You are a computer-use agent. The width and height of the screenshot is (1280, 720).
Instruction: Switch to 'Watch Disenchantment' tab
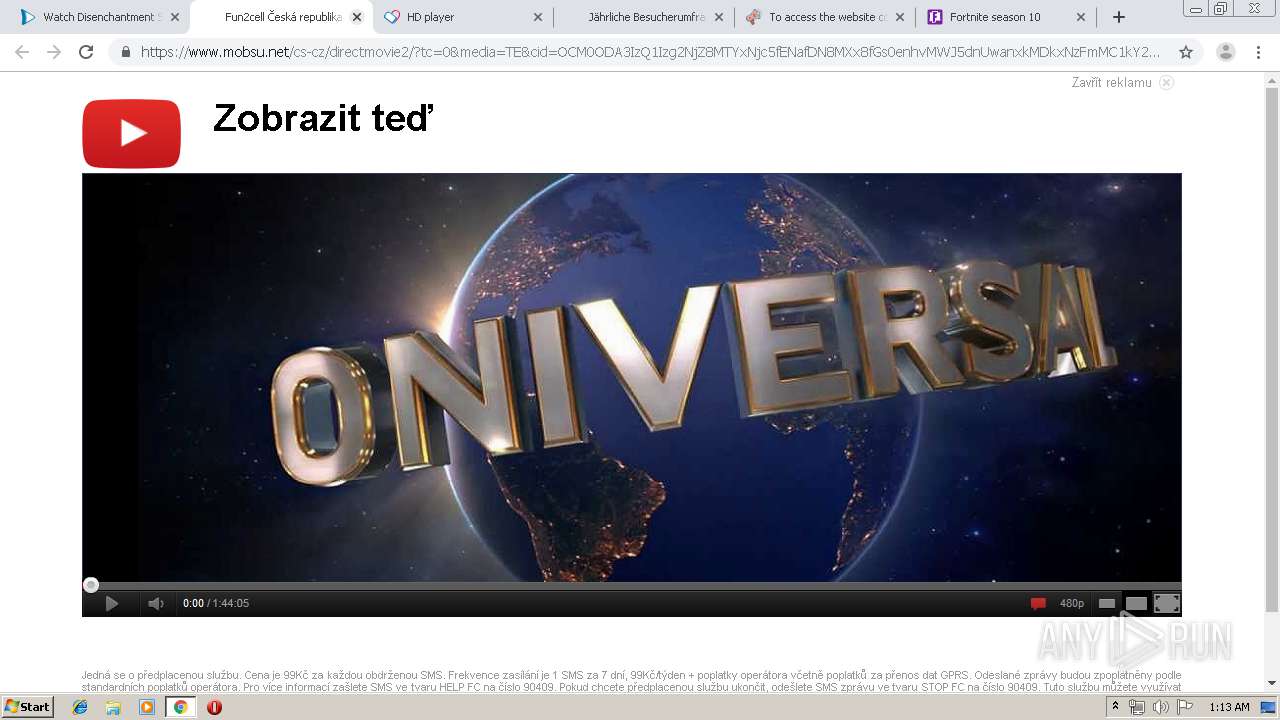(102, 17)
